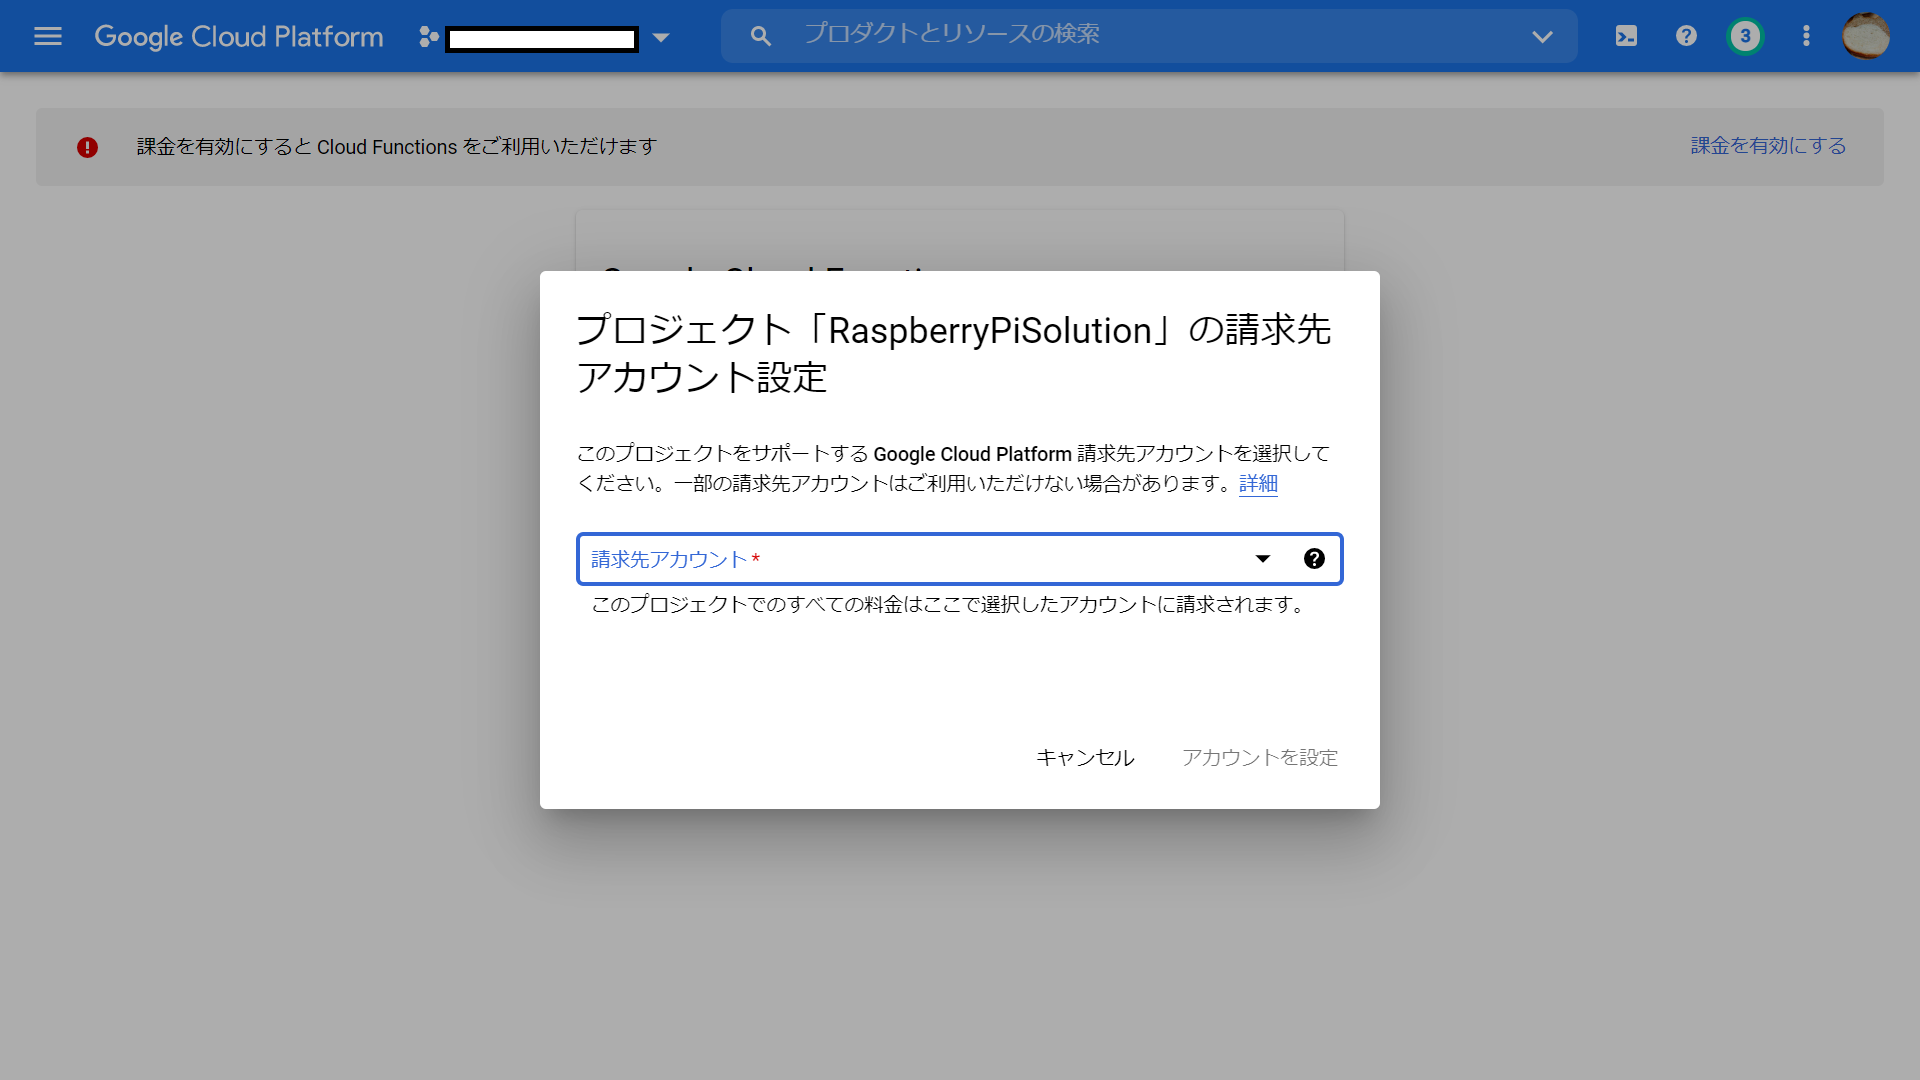
Task: Click the billing account dropdown arrow
Action: (x=1262, y=559)
